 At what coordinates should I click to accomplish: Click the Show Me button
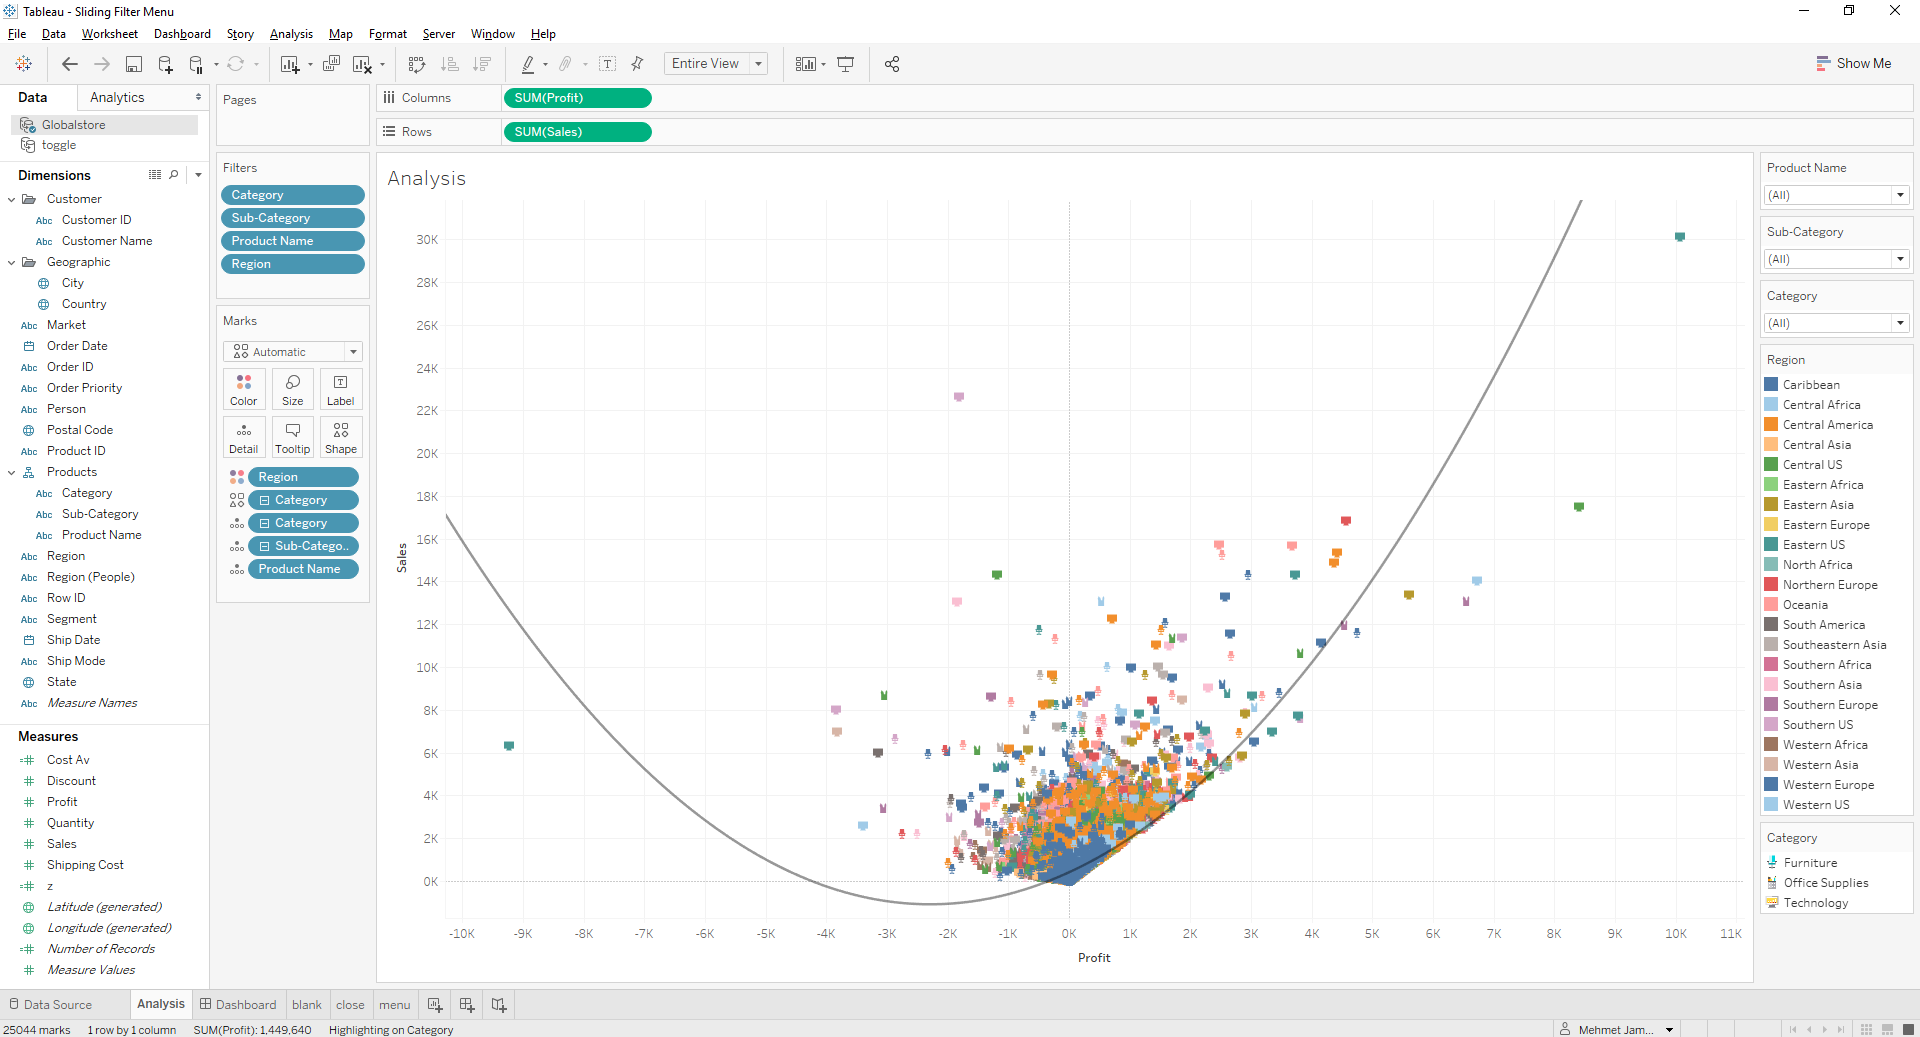(x=1854, y=63)
